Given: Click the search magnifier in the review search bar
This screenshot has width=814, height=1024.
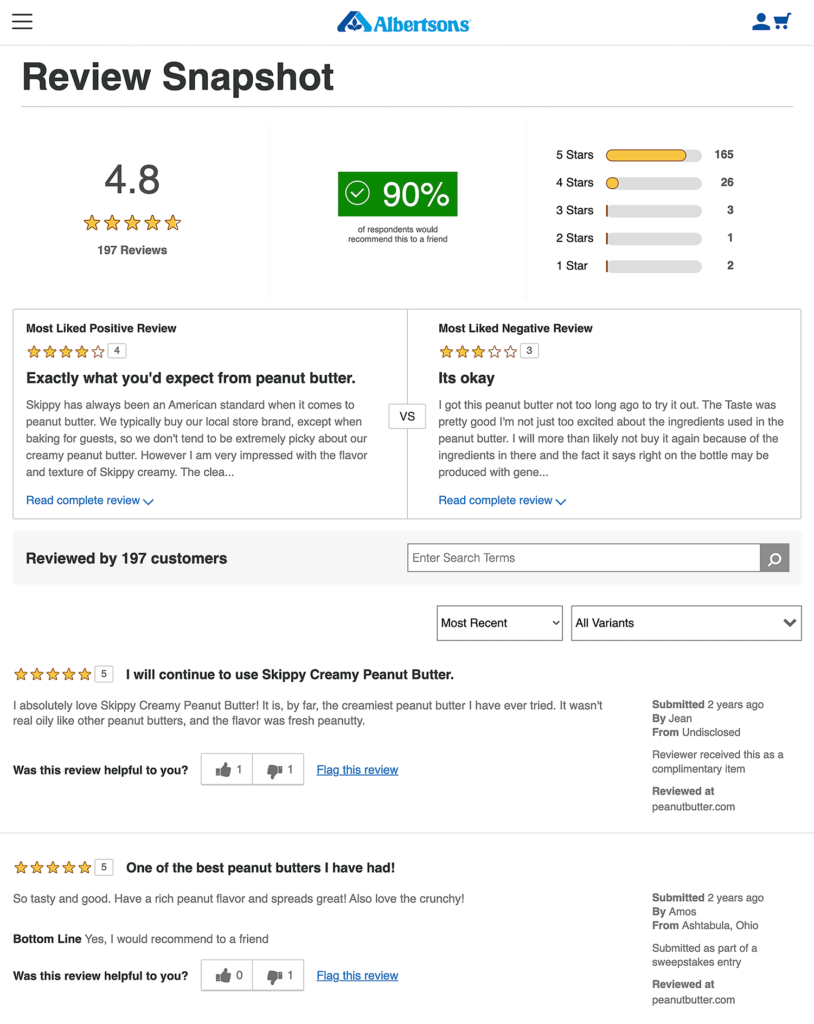Looking at the screenshot, I should 774,558.
